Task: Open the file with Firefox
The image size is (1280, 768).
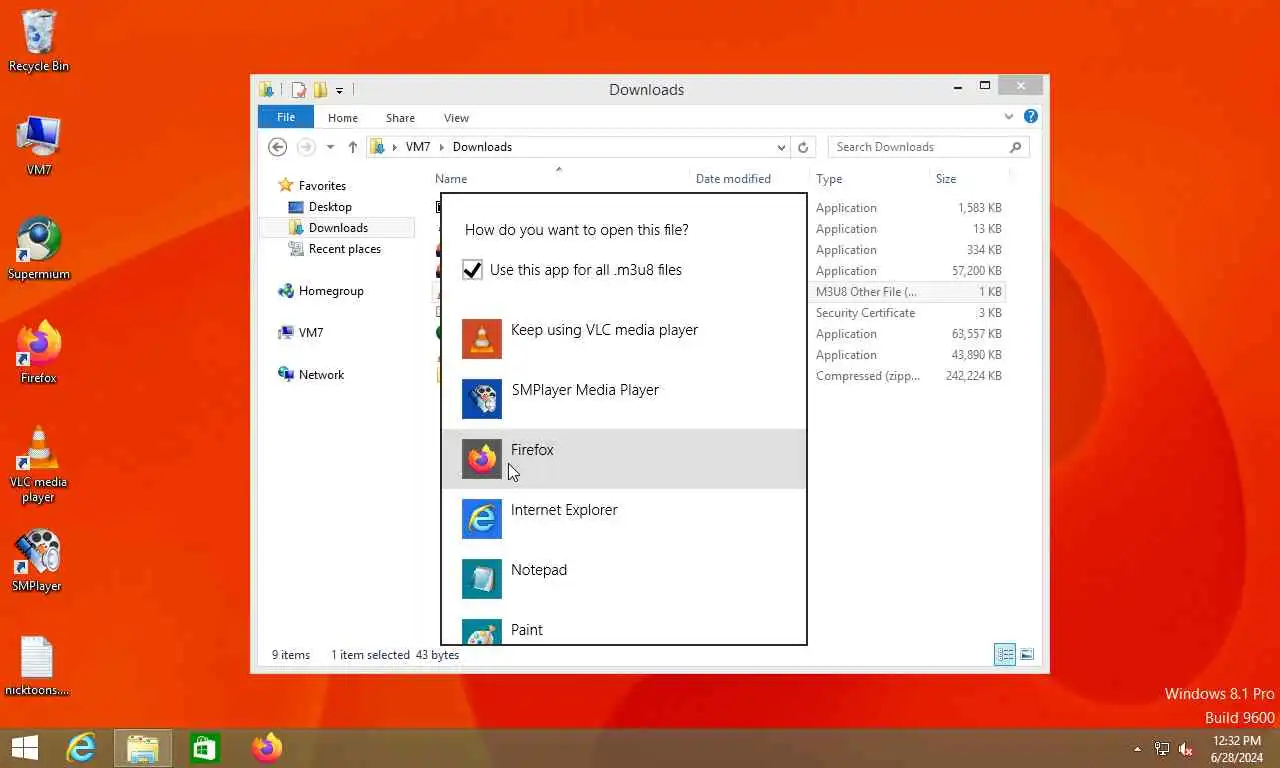Action: pyautogui.click(x=623, y=459)
